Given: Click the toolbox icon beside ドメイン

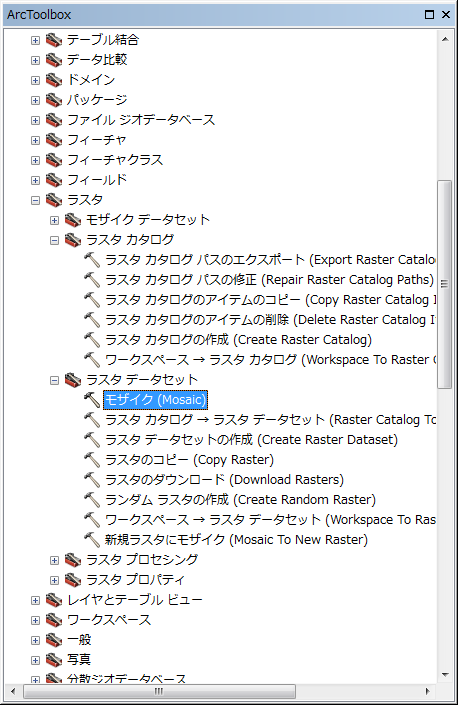Looking at the screenshot, I should point(54,80).
